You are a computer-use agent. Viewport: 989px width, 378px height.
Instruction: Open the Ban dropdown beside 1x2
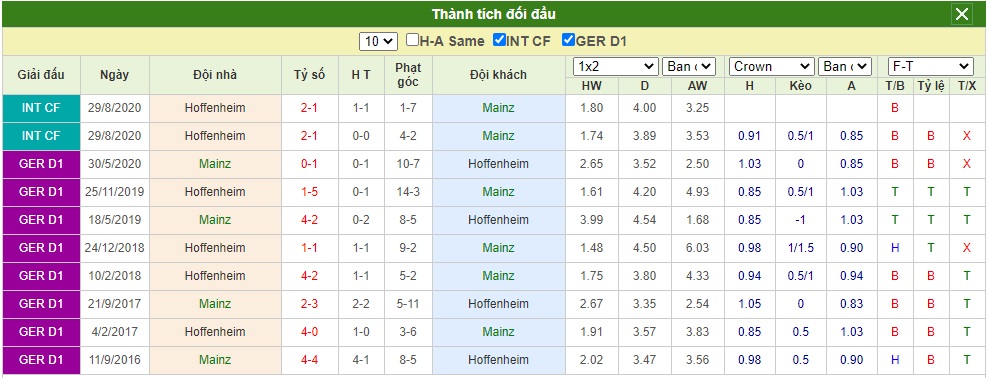[x=689, y=66]
